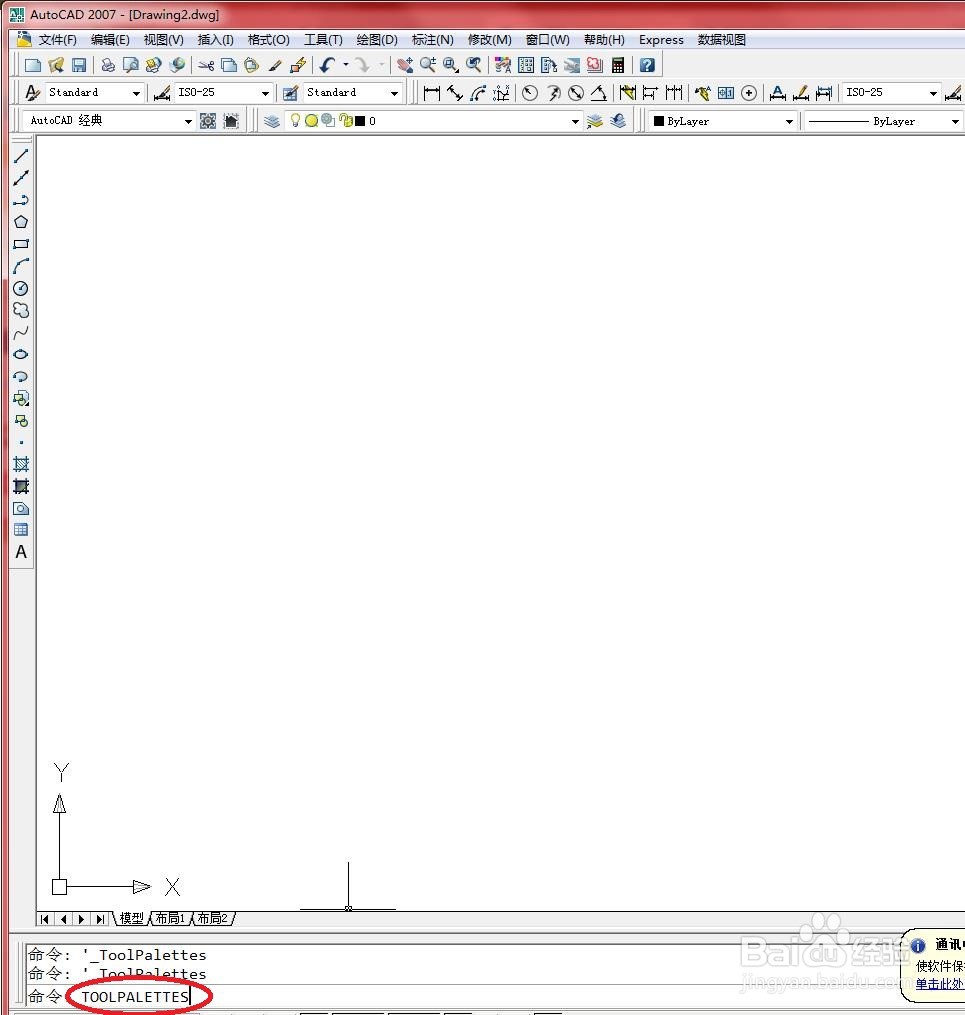Select the Polyline tool
This screenshot has width=965, height=1015.
coord(21,200)
